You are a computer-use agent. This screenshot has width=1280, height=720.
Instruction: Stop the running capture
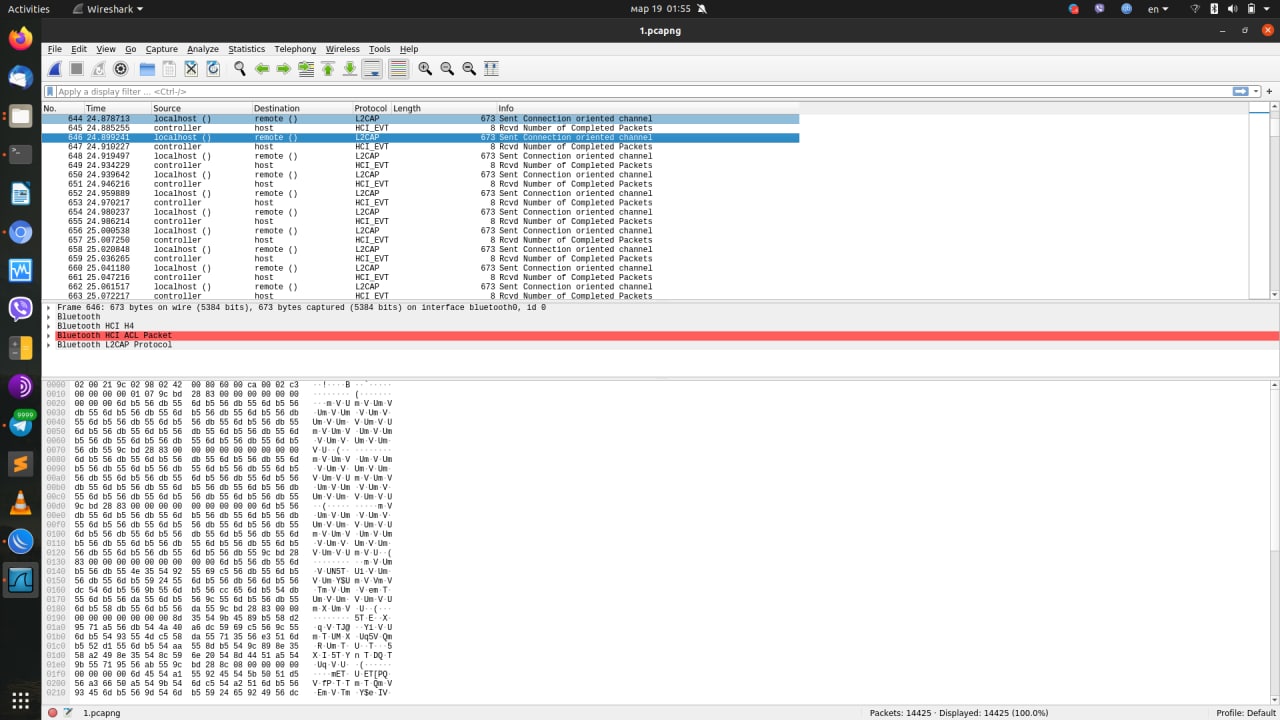(x=76, y=69)
